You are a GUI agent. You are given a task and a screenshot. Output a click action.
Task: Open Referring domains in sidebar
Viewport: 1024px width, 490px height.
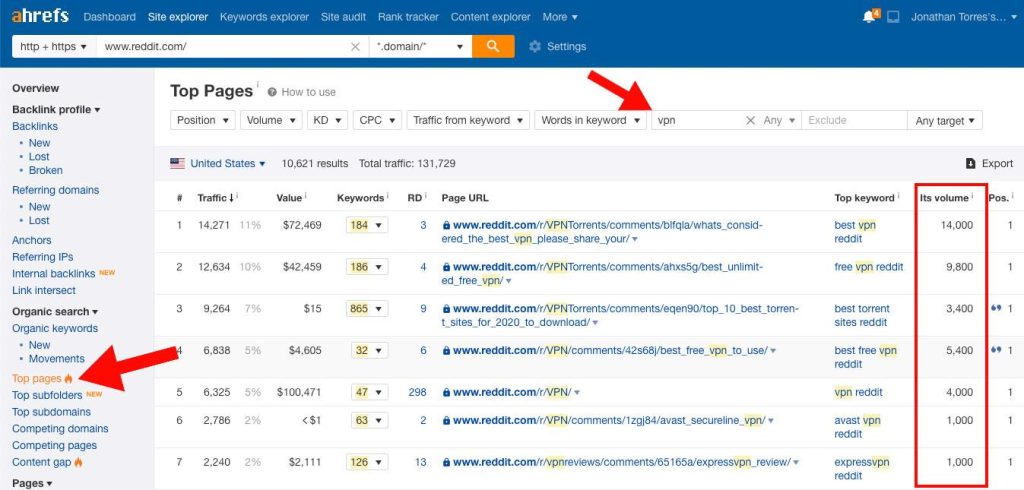pyautogui.click(x=56, y=190)
